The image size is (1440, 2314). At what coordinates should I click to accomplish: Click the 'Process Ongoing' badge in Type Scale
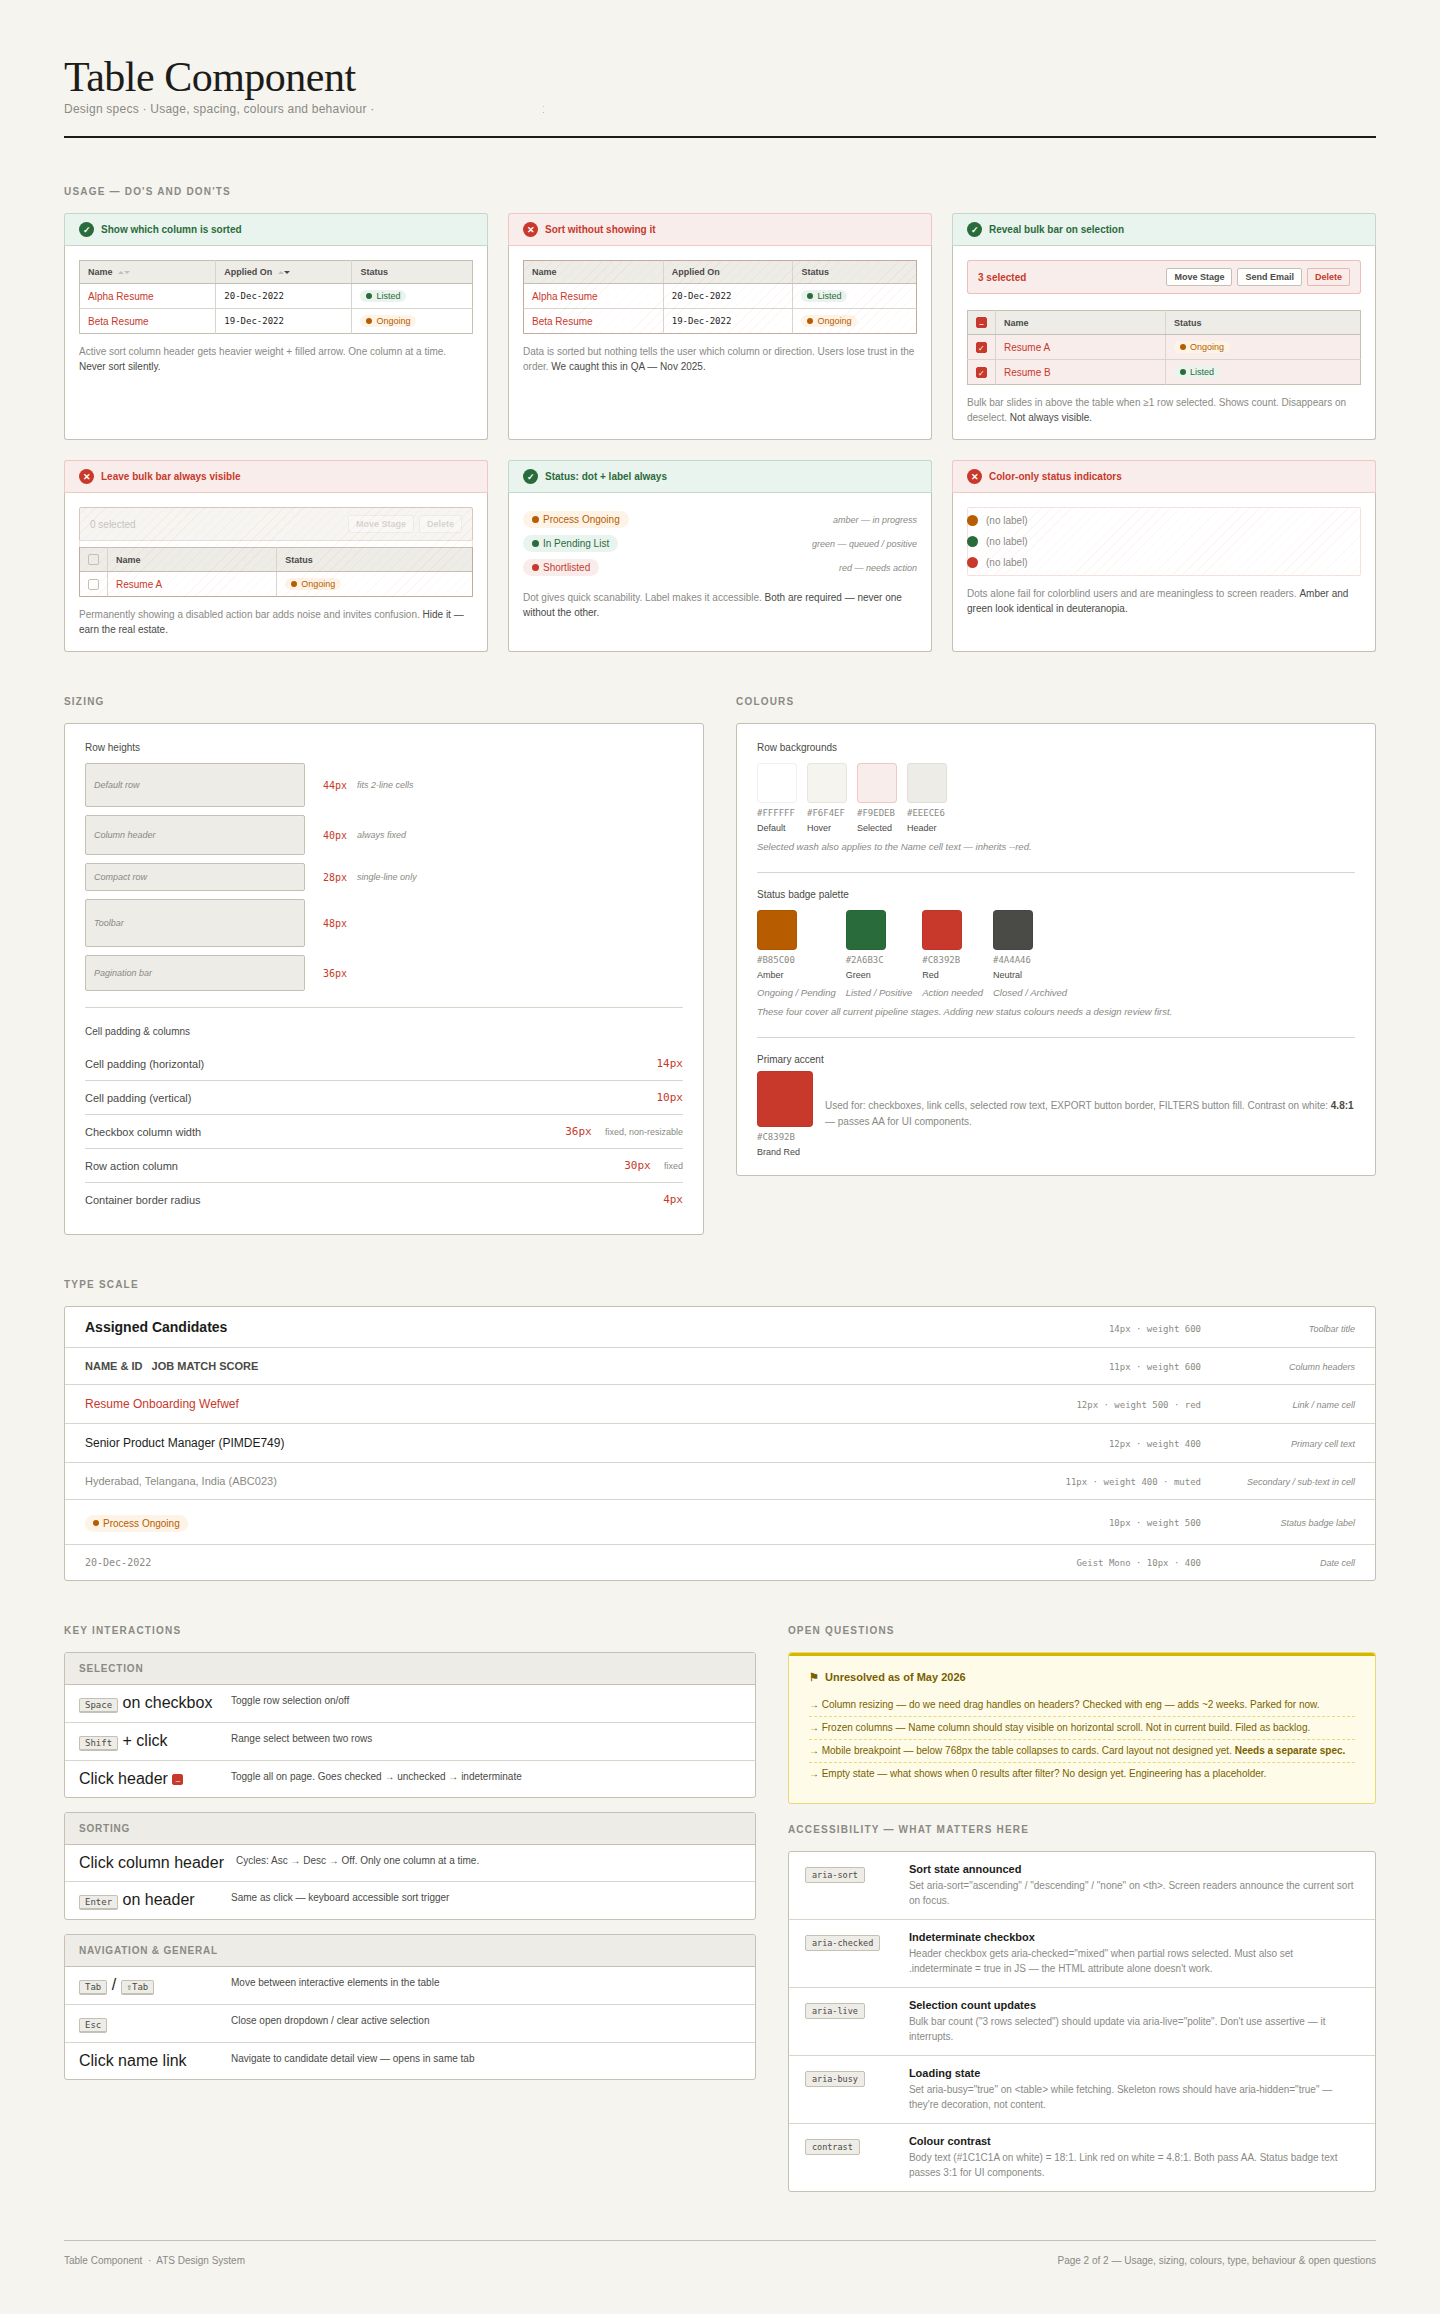point(136,1524)
